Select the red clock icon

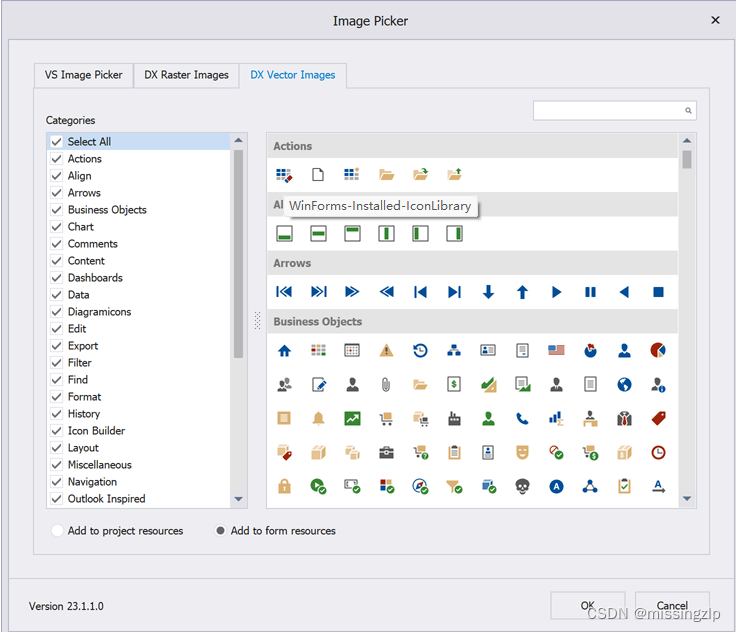[659, 453]
